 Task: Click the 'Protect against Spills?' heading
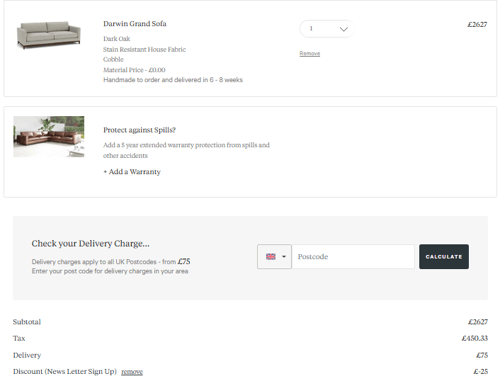click(139, 130)
